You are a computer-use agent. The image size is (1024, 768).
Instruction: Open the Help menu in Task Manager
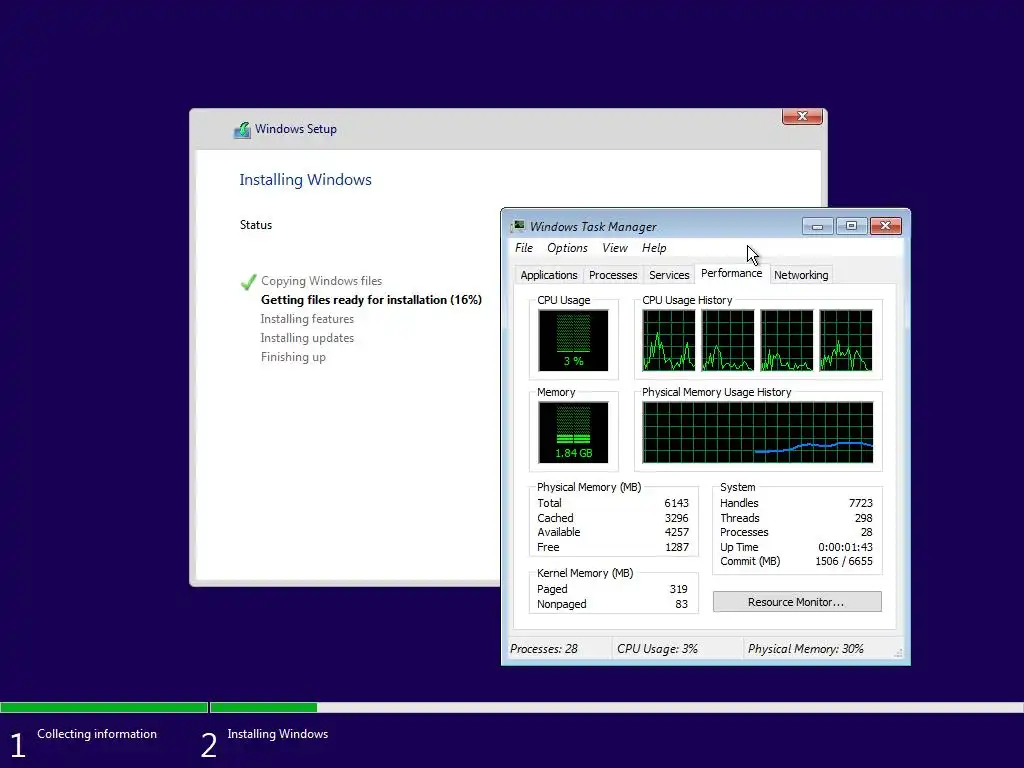(x=654, y=248)
